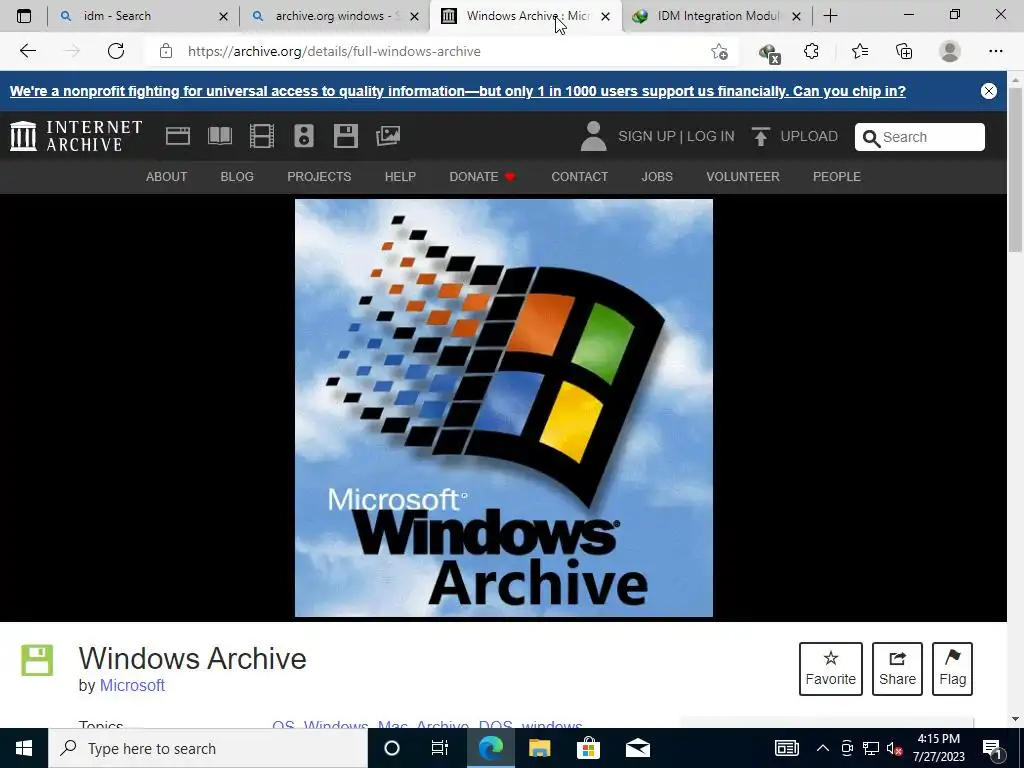
Task: Click the Windows Archive cover image
Action: pyautogui.click(x=504, y=408)
